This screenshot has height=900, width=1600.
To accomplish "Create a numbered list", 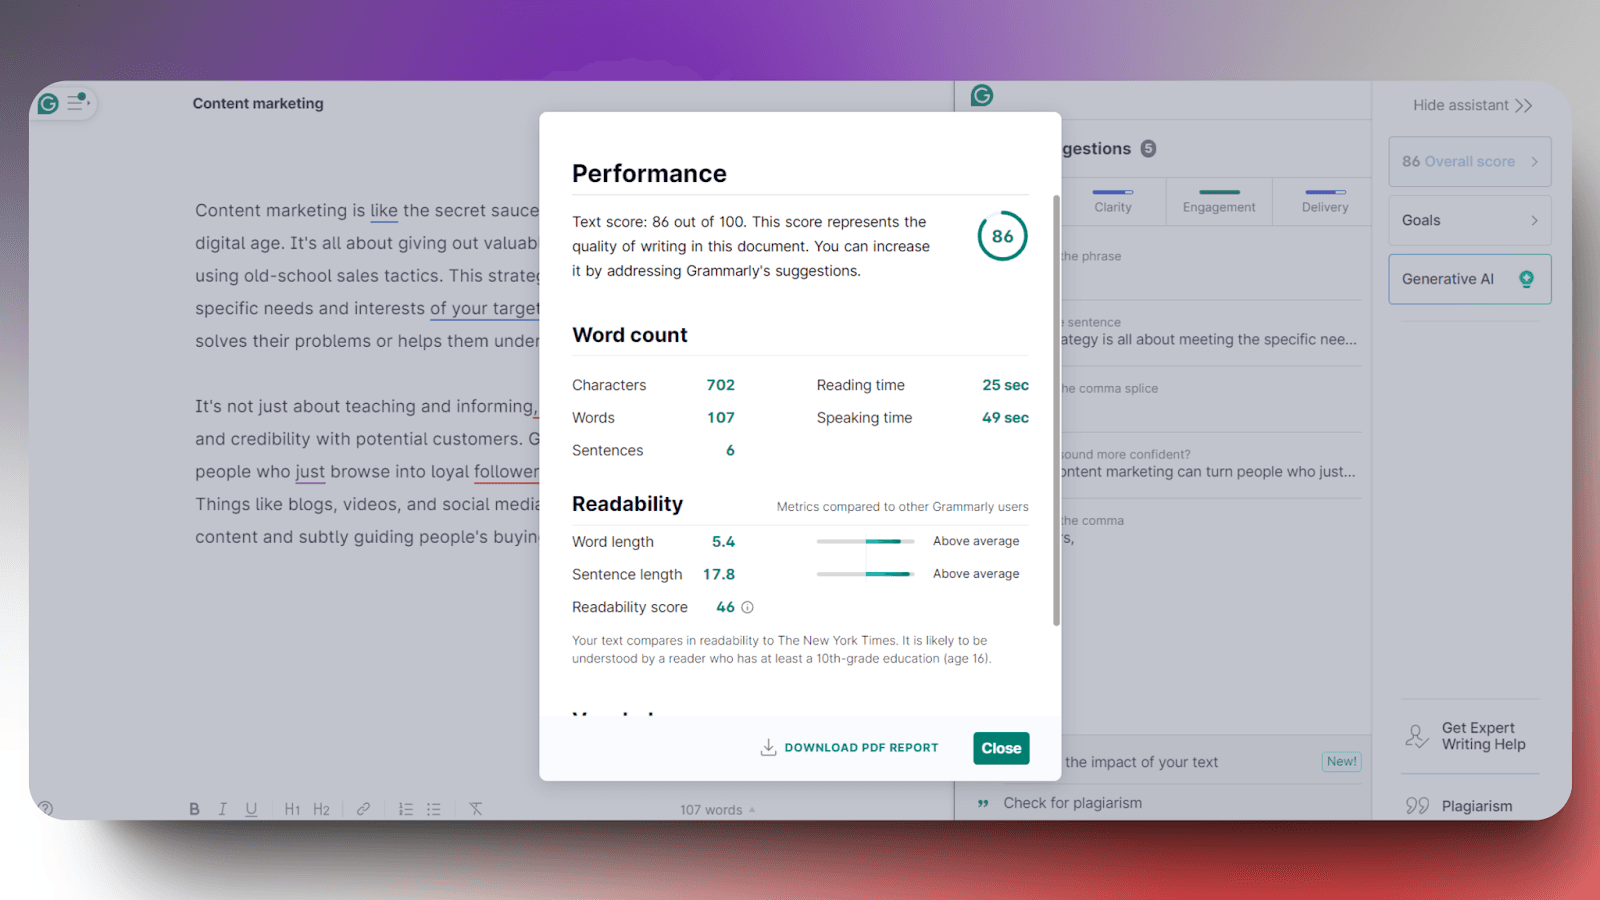I will coord(406,809).
